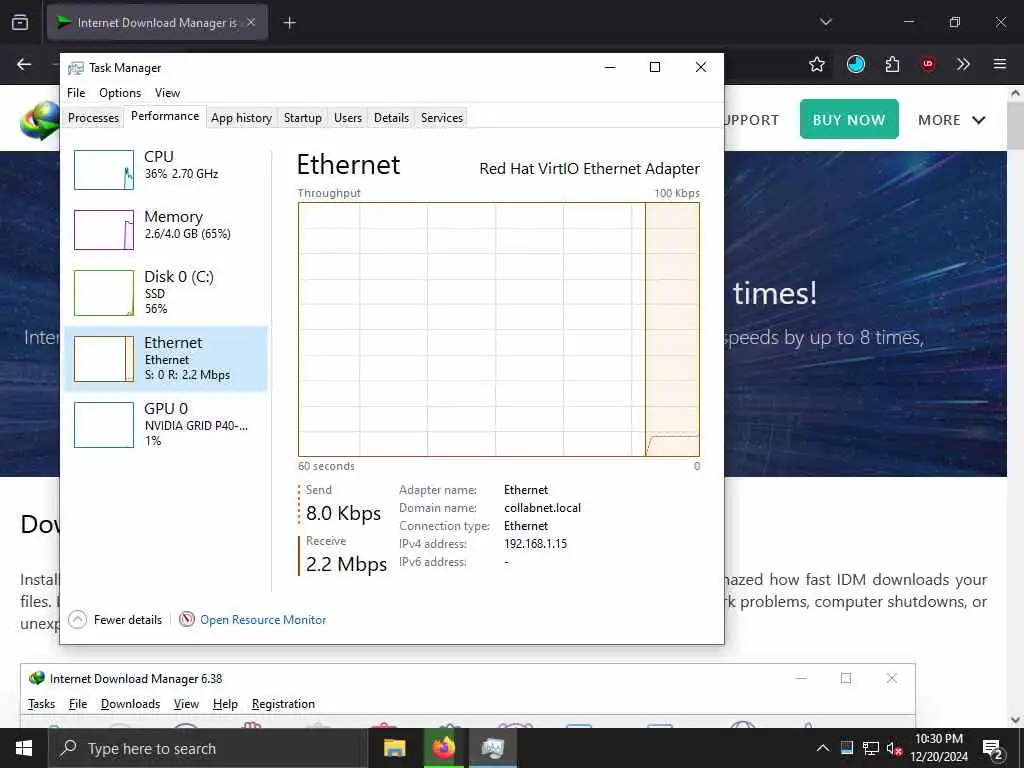Open Task Manager Options menu
Screen dimensions: 1024x768
(120, 93)
